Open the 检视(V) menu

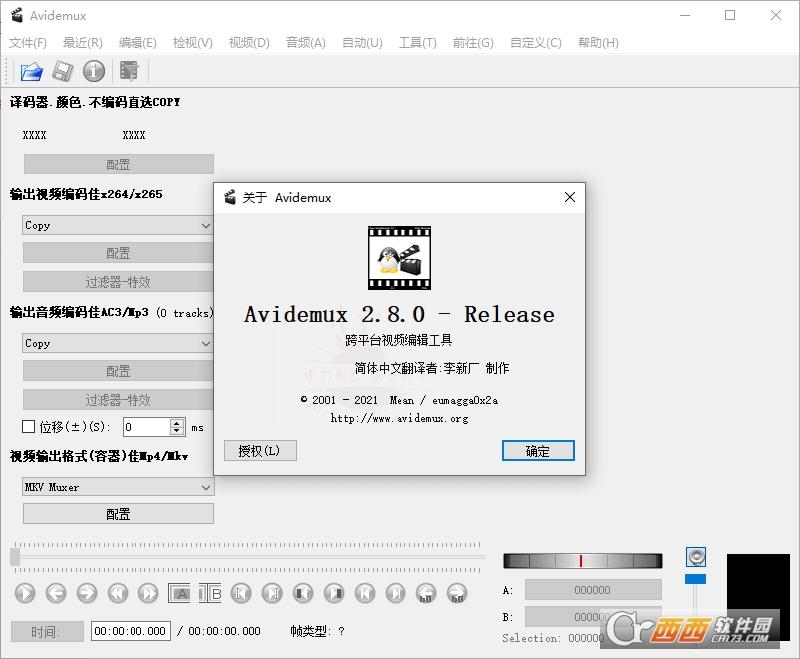(193, 43)
